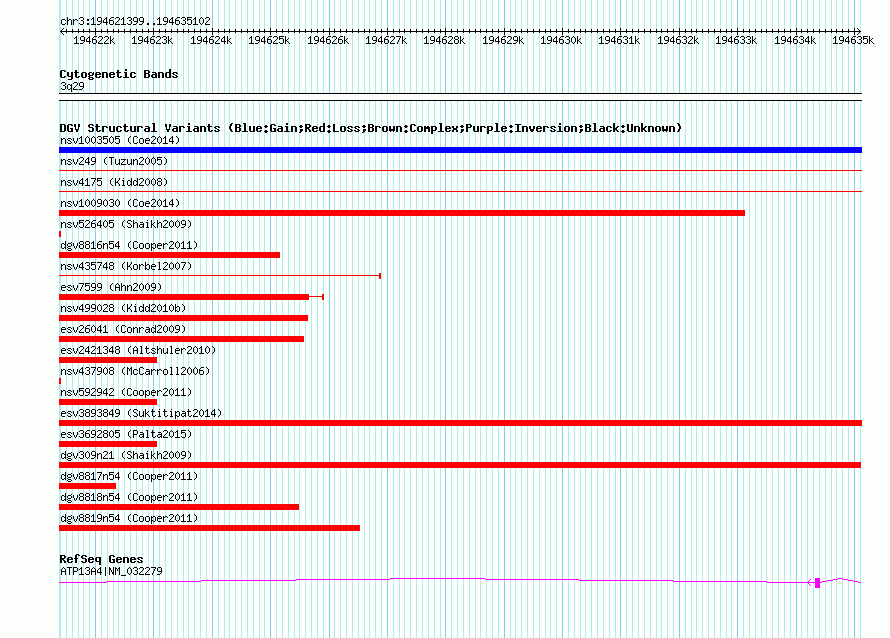890x638 pixels.
Task: Click the 194633k ruler tick label
Action: [736, 40]
